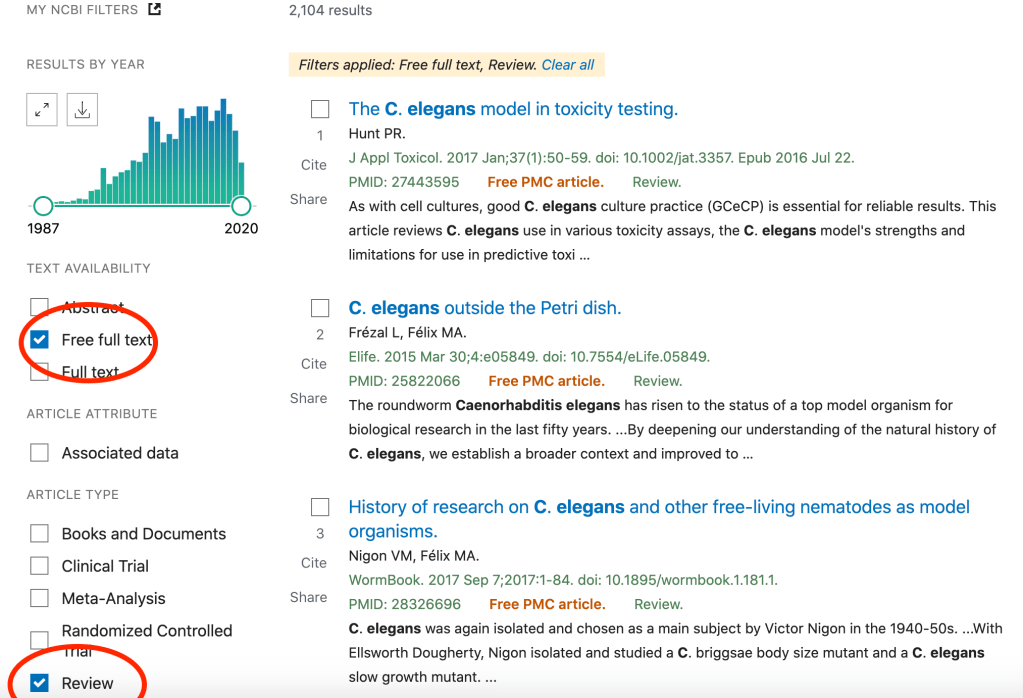
Task: Click the 2020 end year slider handle
Action: click(x=241, y=206)
